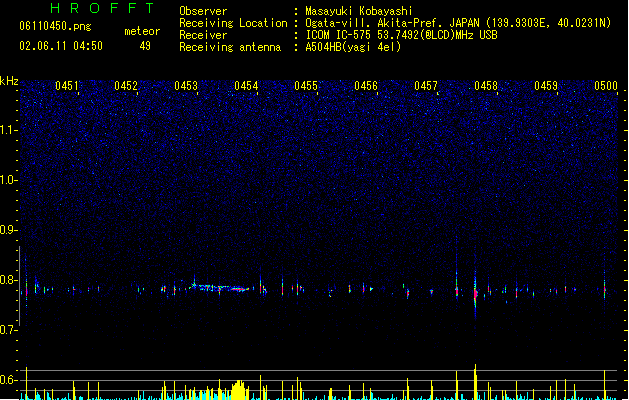Click the timestamp 02.06.11 04:50
Screen dimensions: 629x400
point(61,46)
